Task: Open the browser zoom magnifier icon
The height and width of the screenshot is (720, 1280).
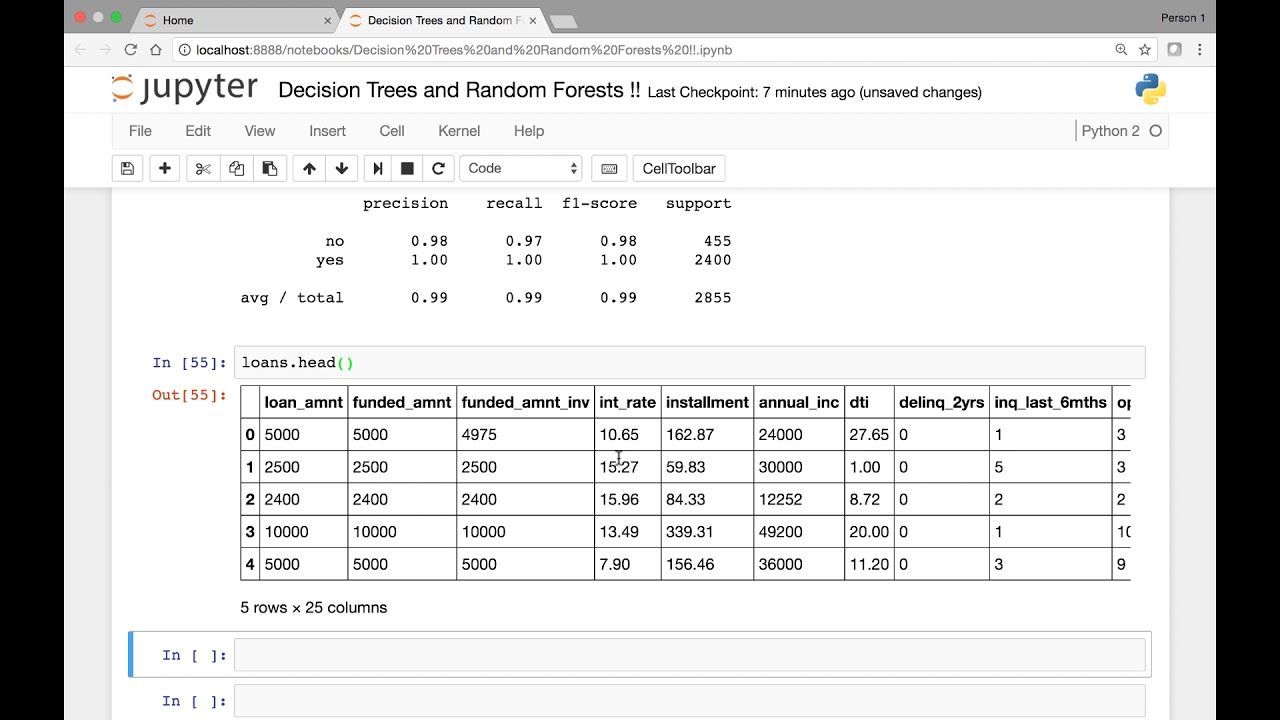Action: click(1121, 49)
